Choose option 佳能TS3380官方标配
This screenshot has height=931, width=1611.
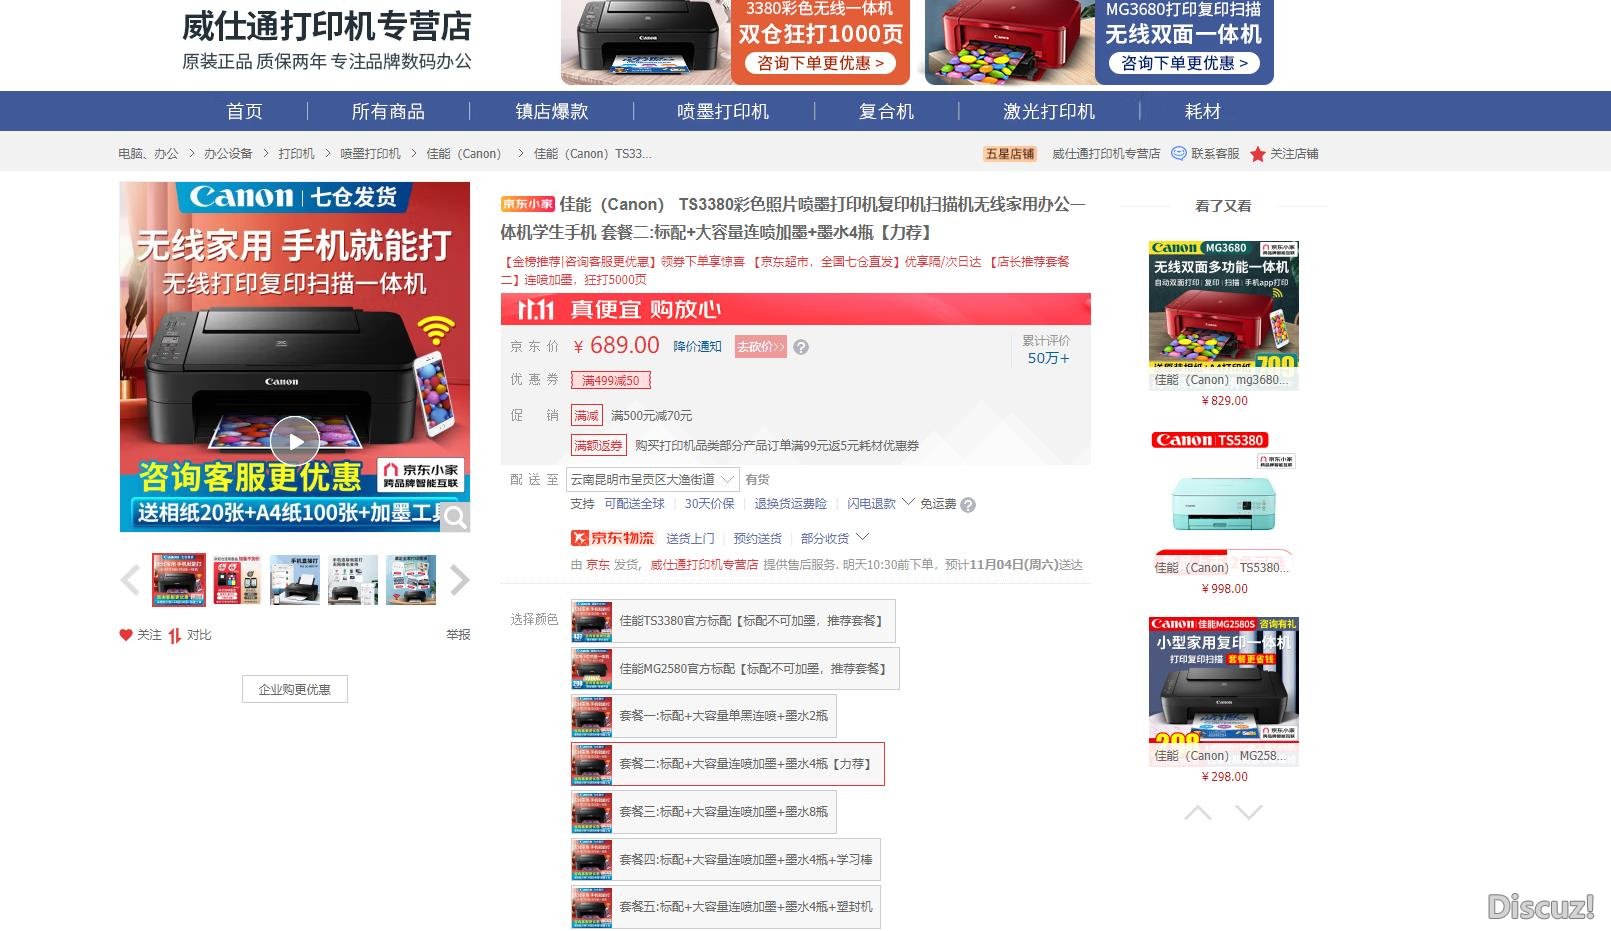coord(733,621)
